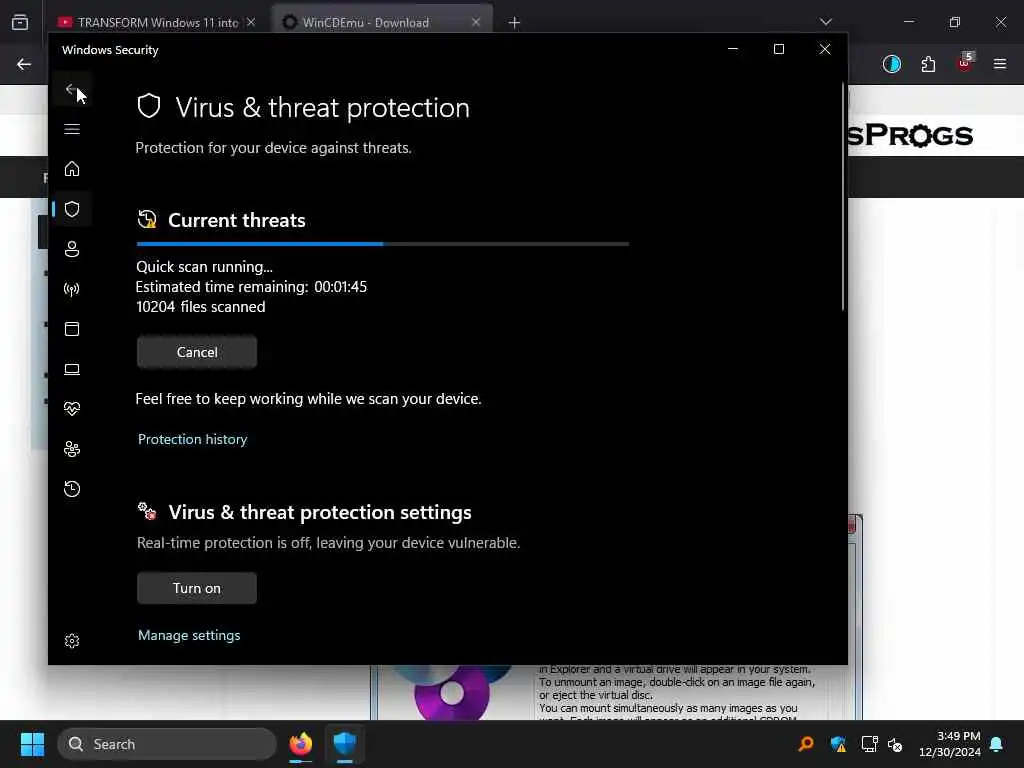Open the clock showing 3:49 PM
Viewport: 1024px width, 768px height.
pos(950,744)
